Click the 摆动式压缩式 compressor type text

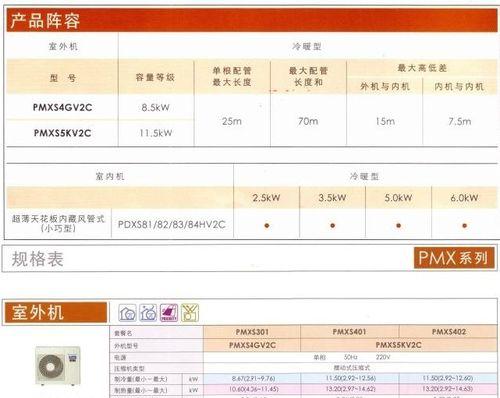point(352,367)
